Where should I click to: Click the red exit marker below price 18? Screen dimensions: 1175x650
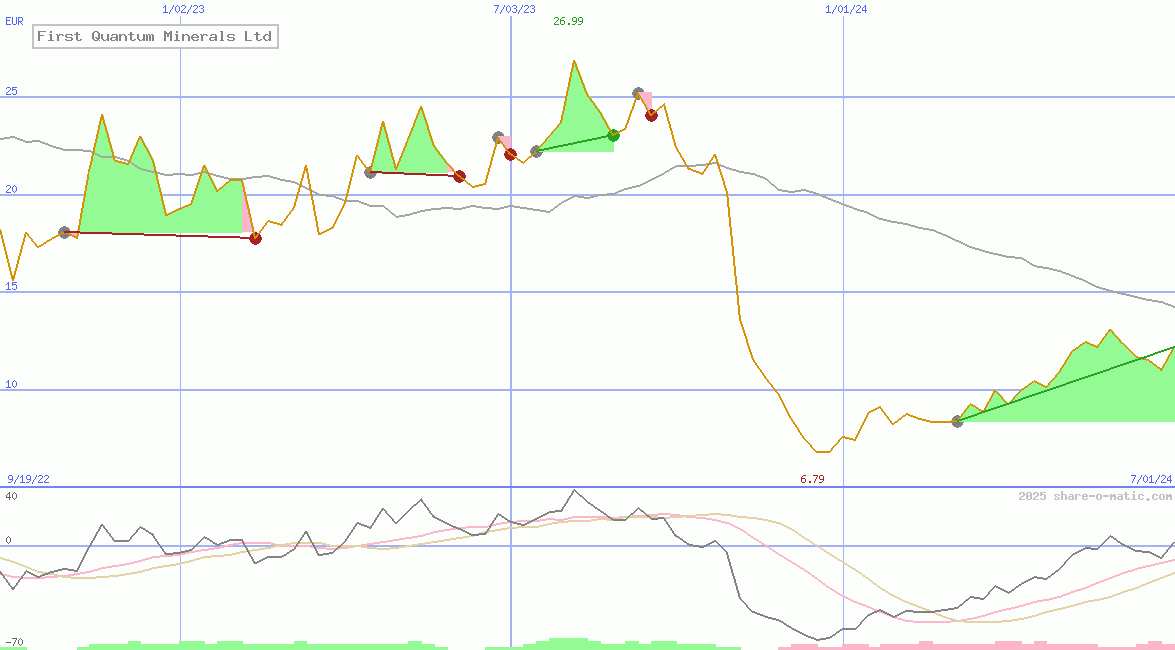(256, 238)
